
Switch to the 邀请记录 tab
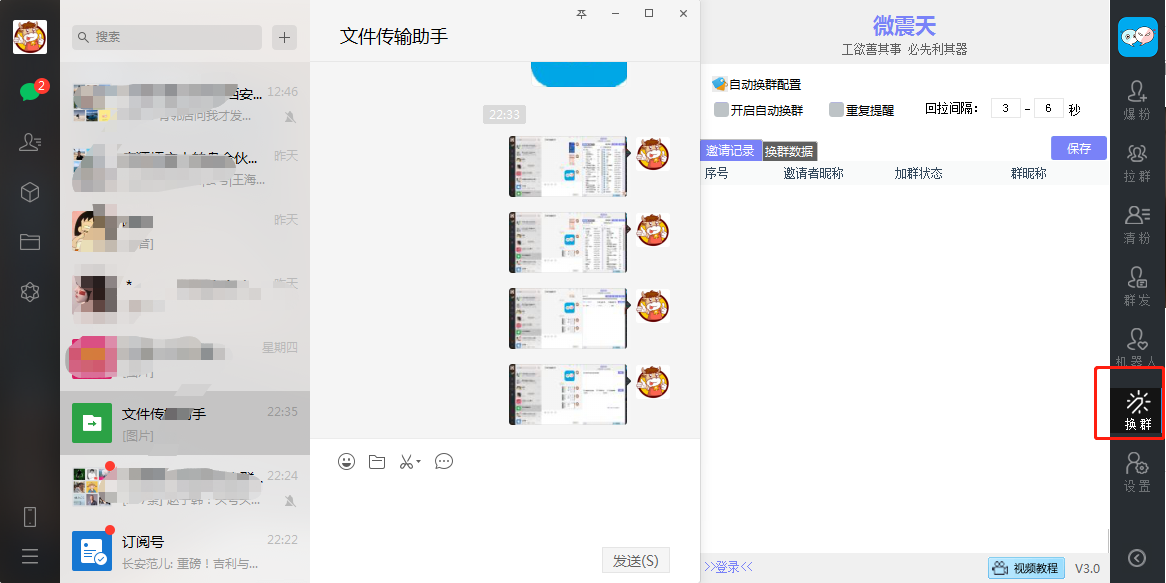730,150
